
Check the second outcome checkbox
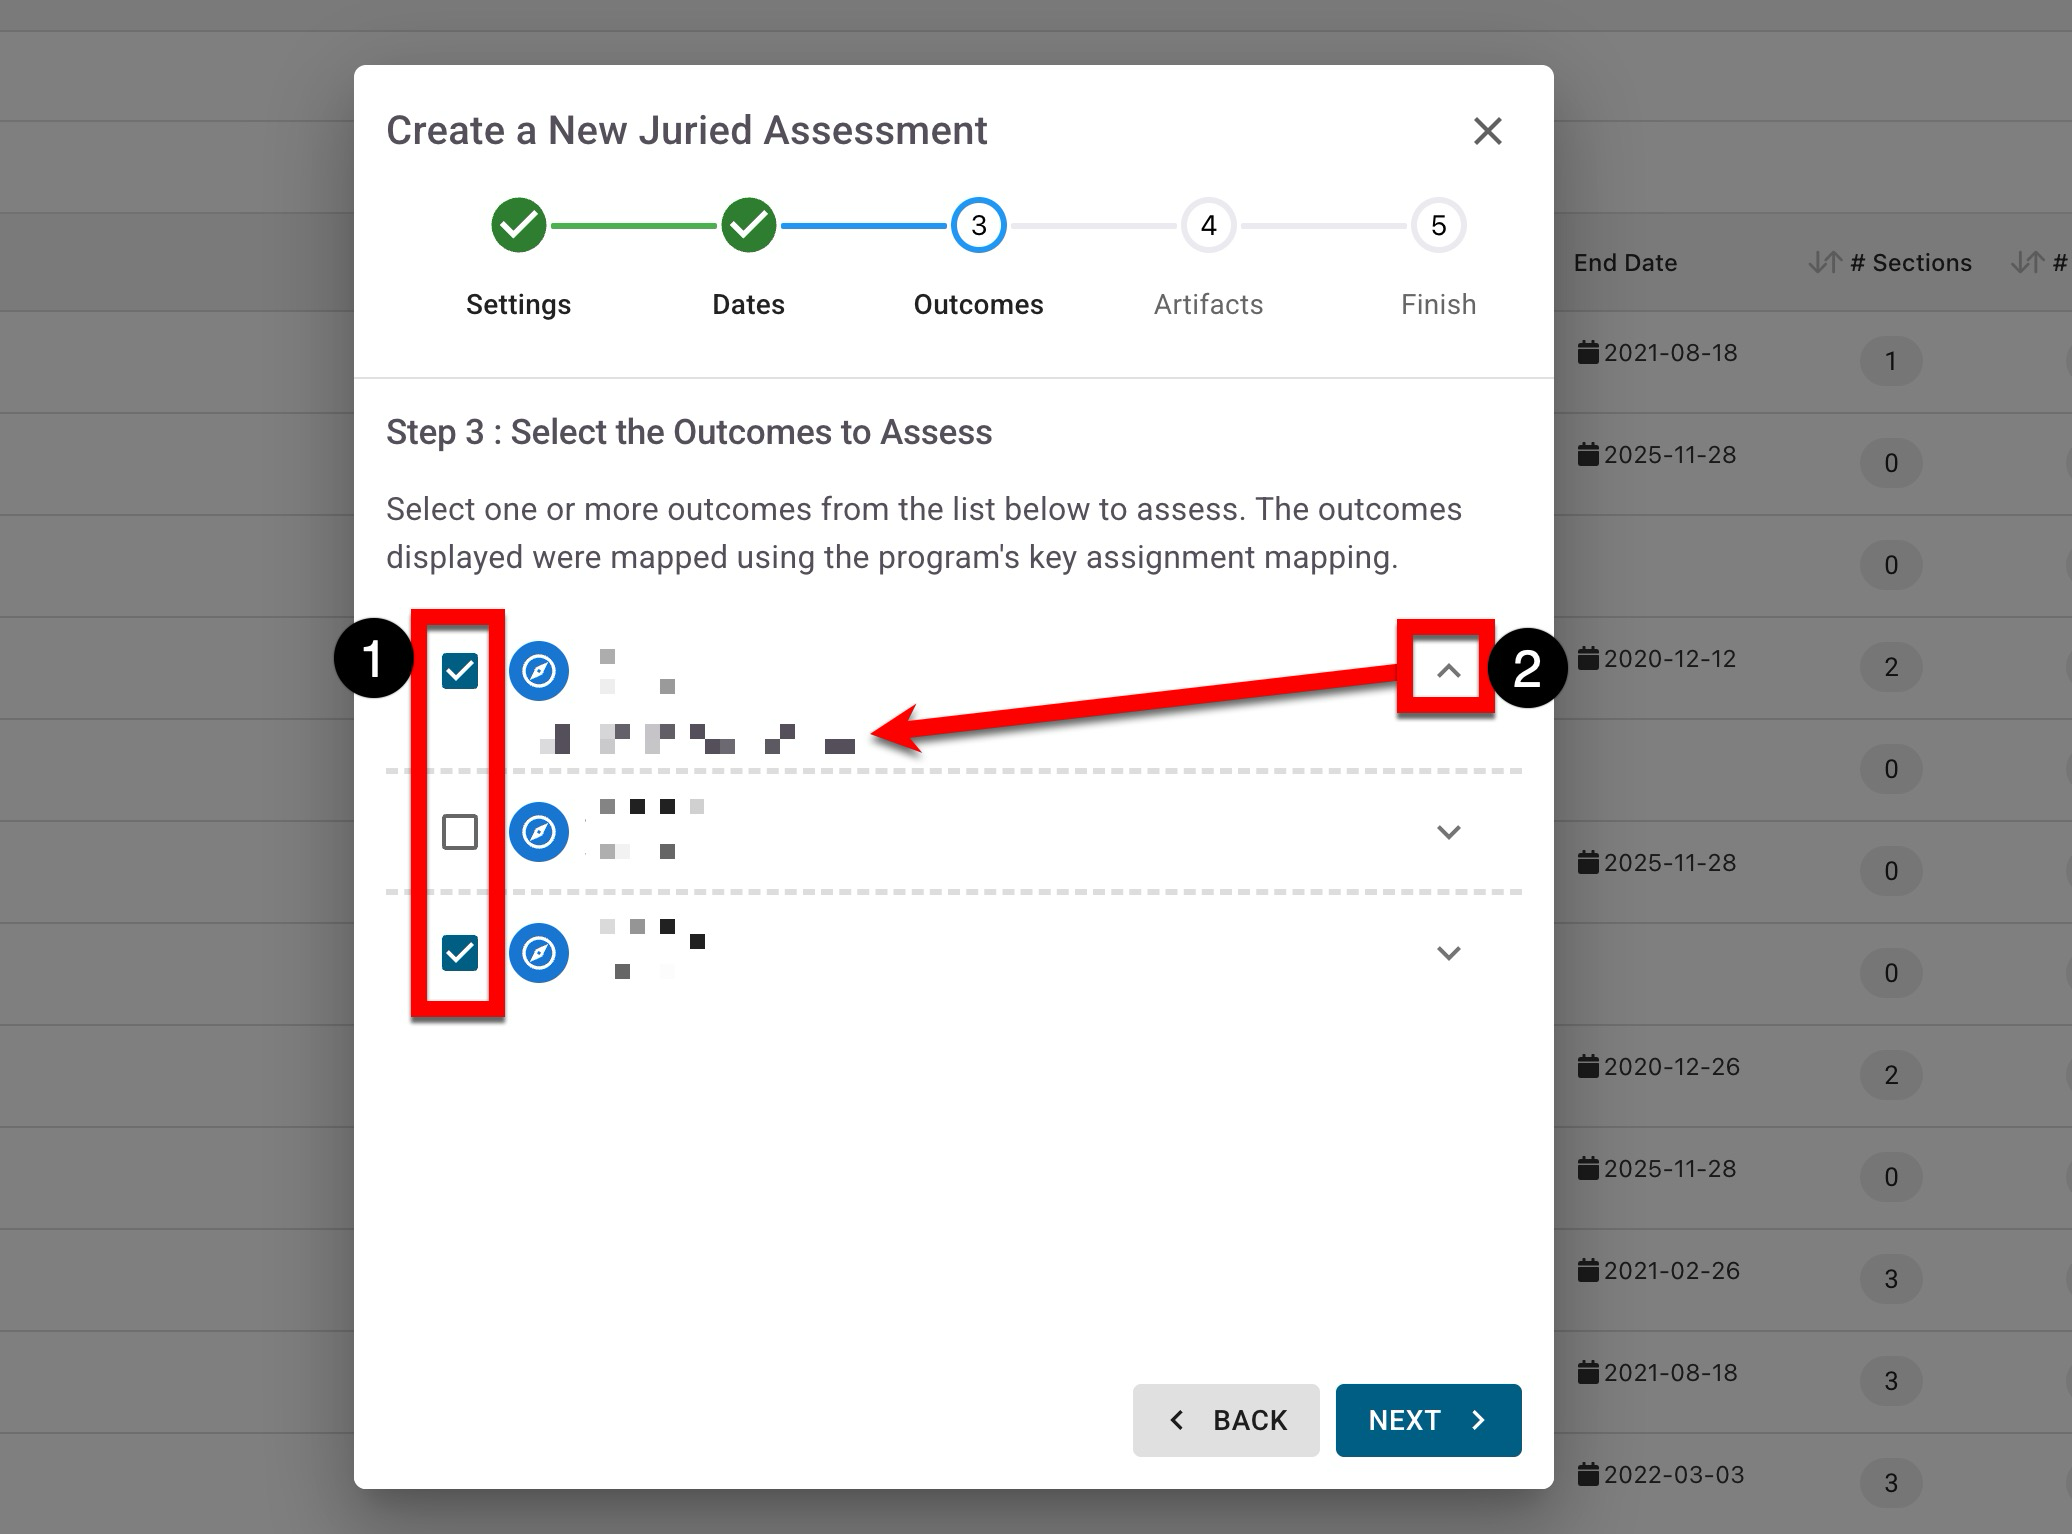[460, 831]
